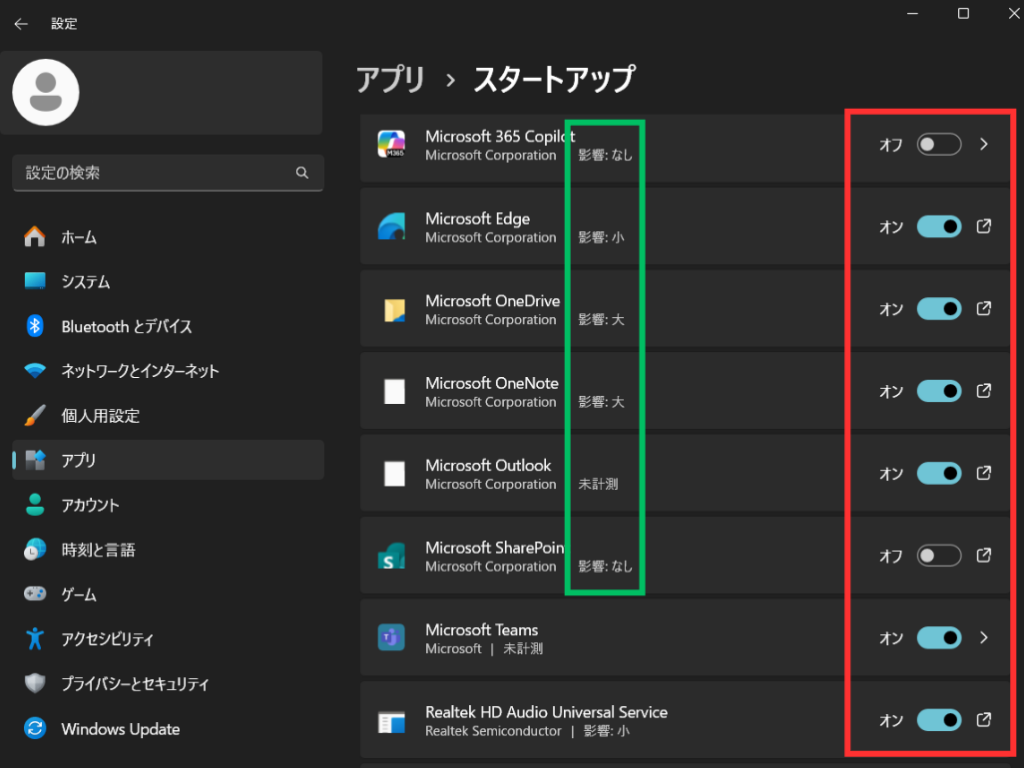Click the search magnifier icon
Screen dimensions: 1024x768
(302, 172)
